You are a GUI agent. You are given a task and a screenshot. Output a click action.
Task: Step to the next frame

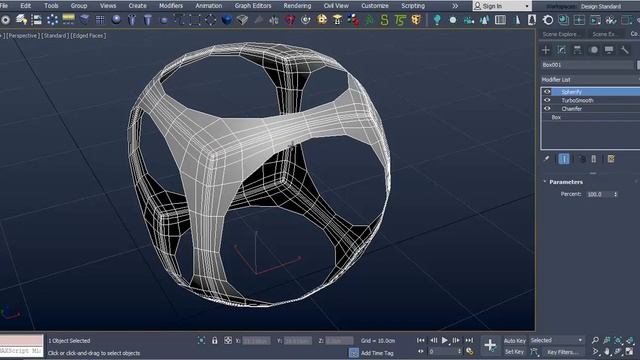[456, 340]
